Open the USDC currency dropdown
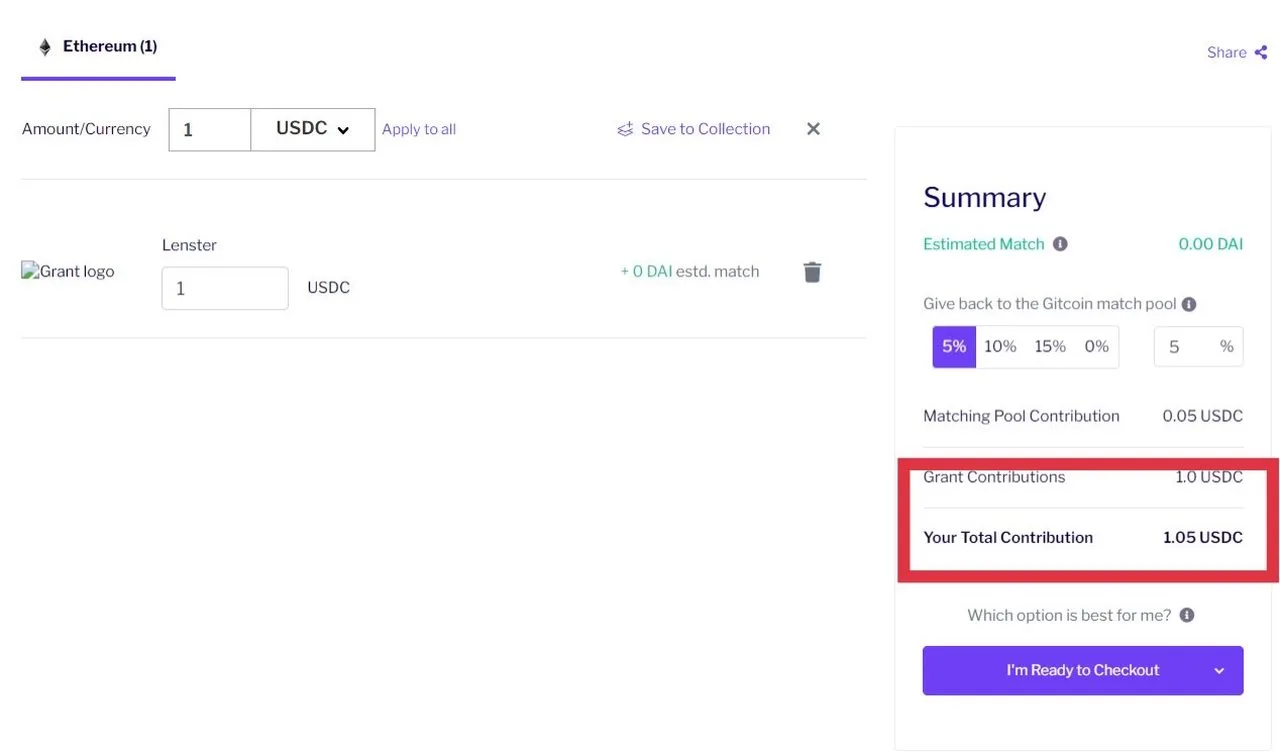 (313, 130)
